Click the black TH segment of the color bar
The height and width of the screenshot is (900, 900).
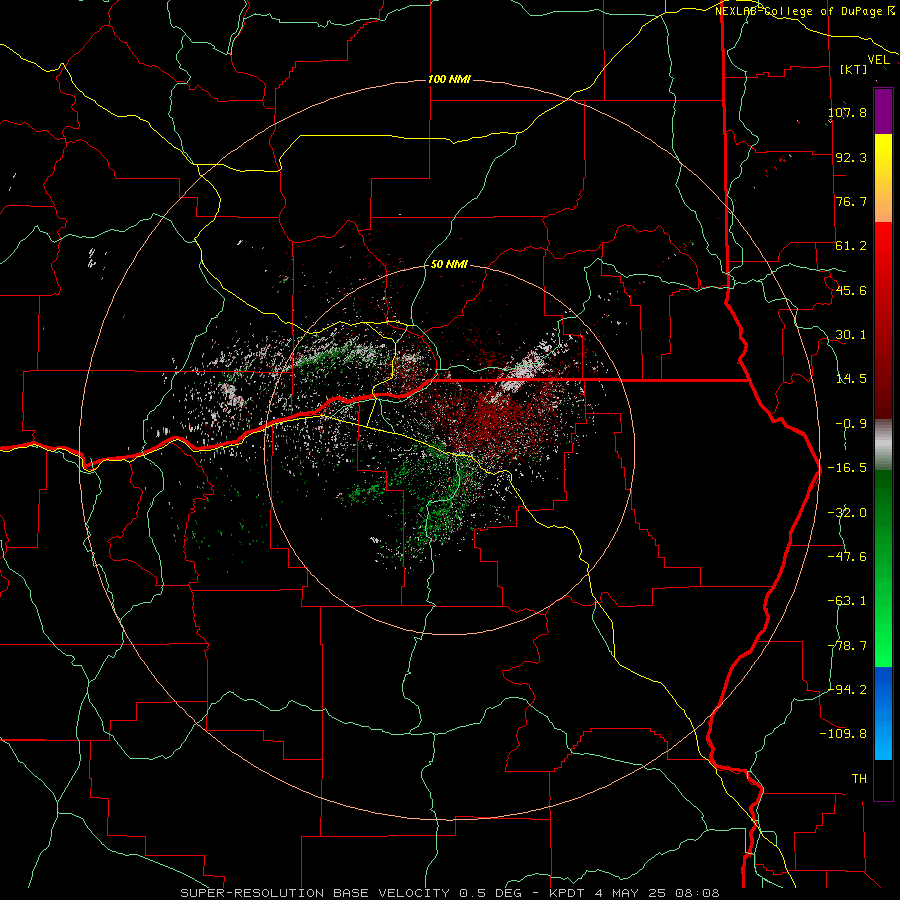click(x=883, y=780)
